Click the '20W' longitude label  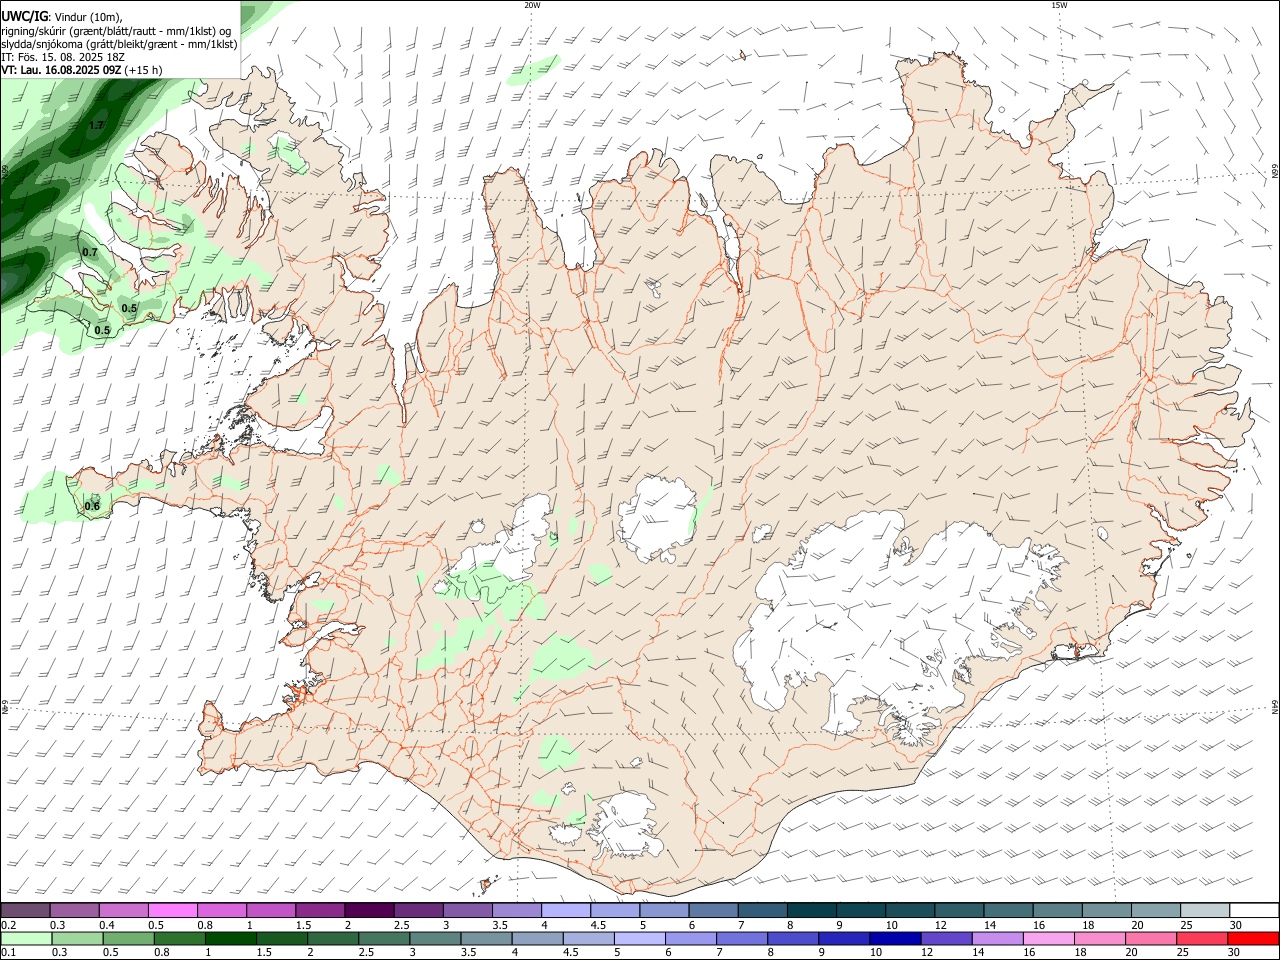coord(532,5)
